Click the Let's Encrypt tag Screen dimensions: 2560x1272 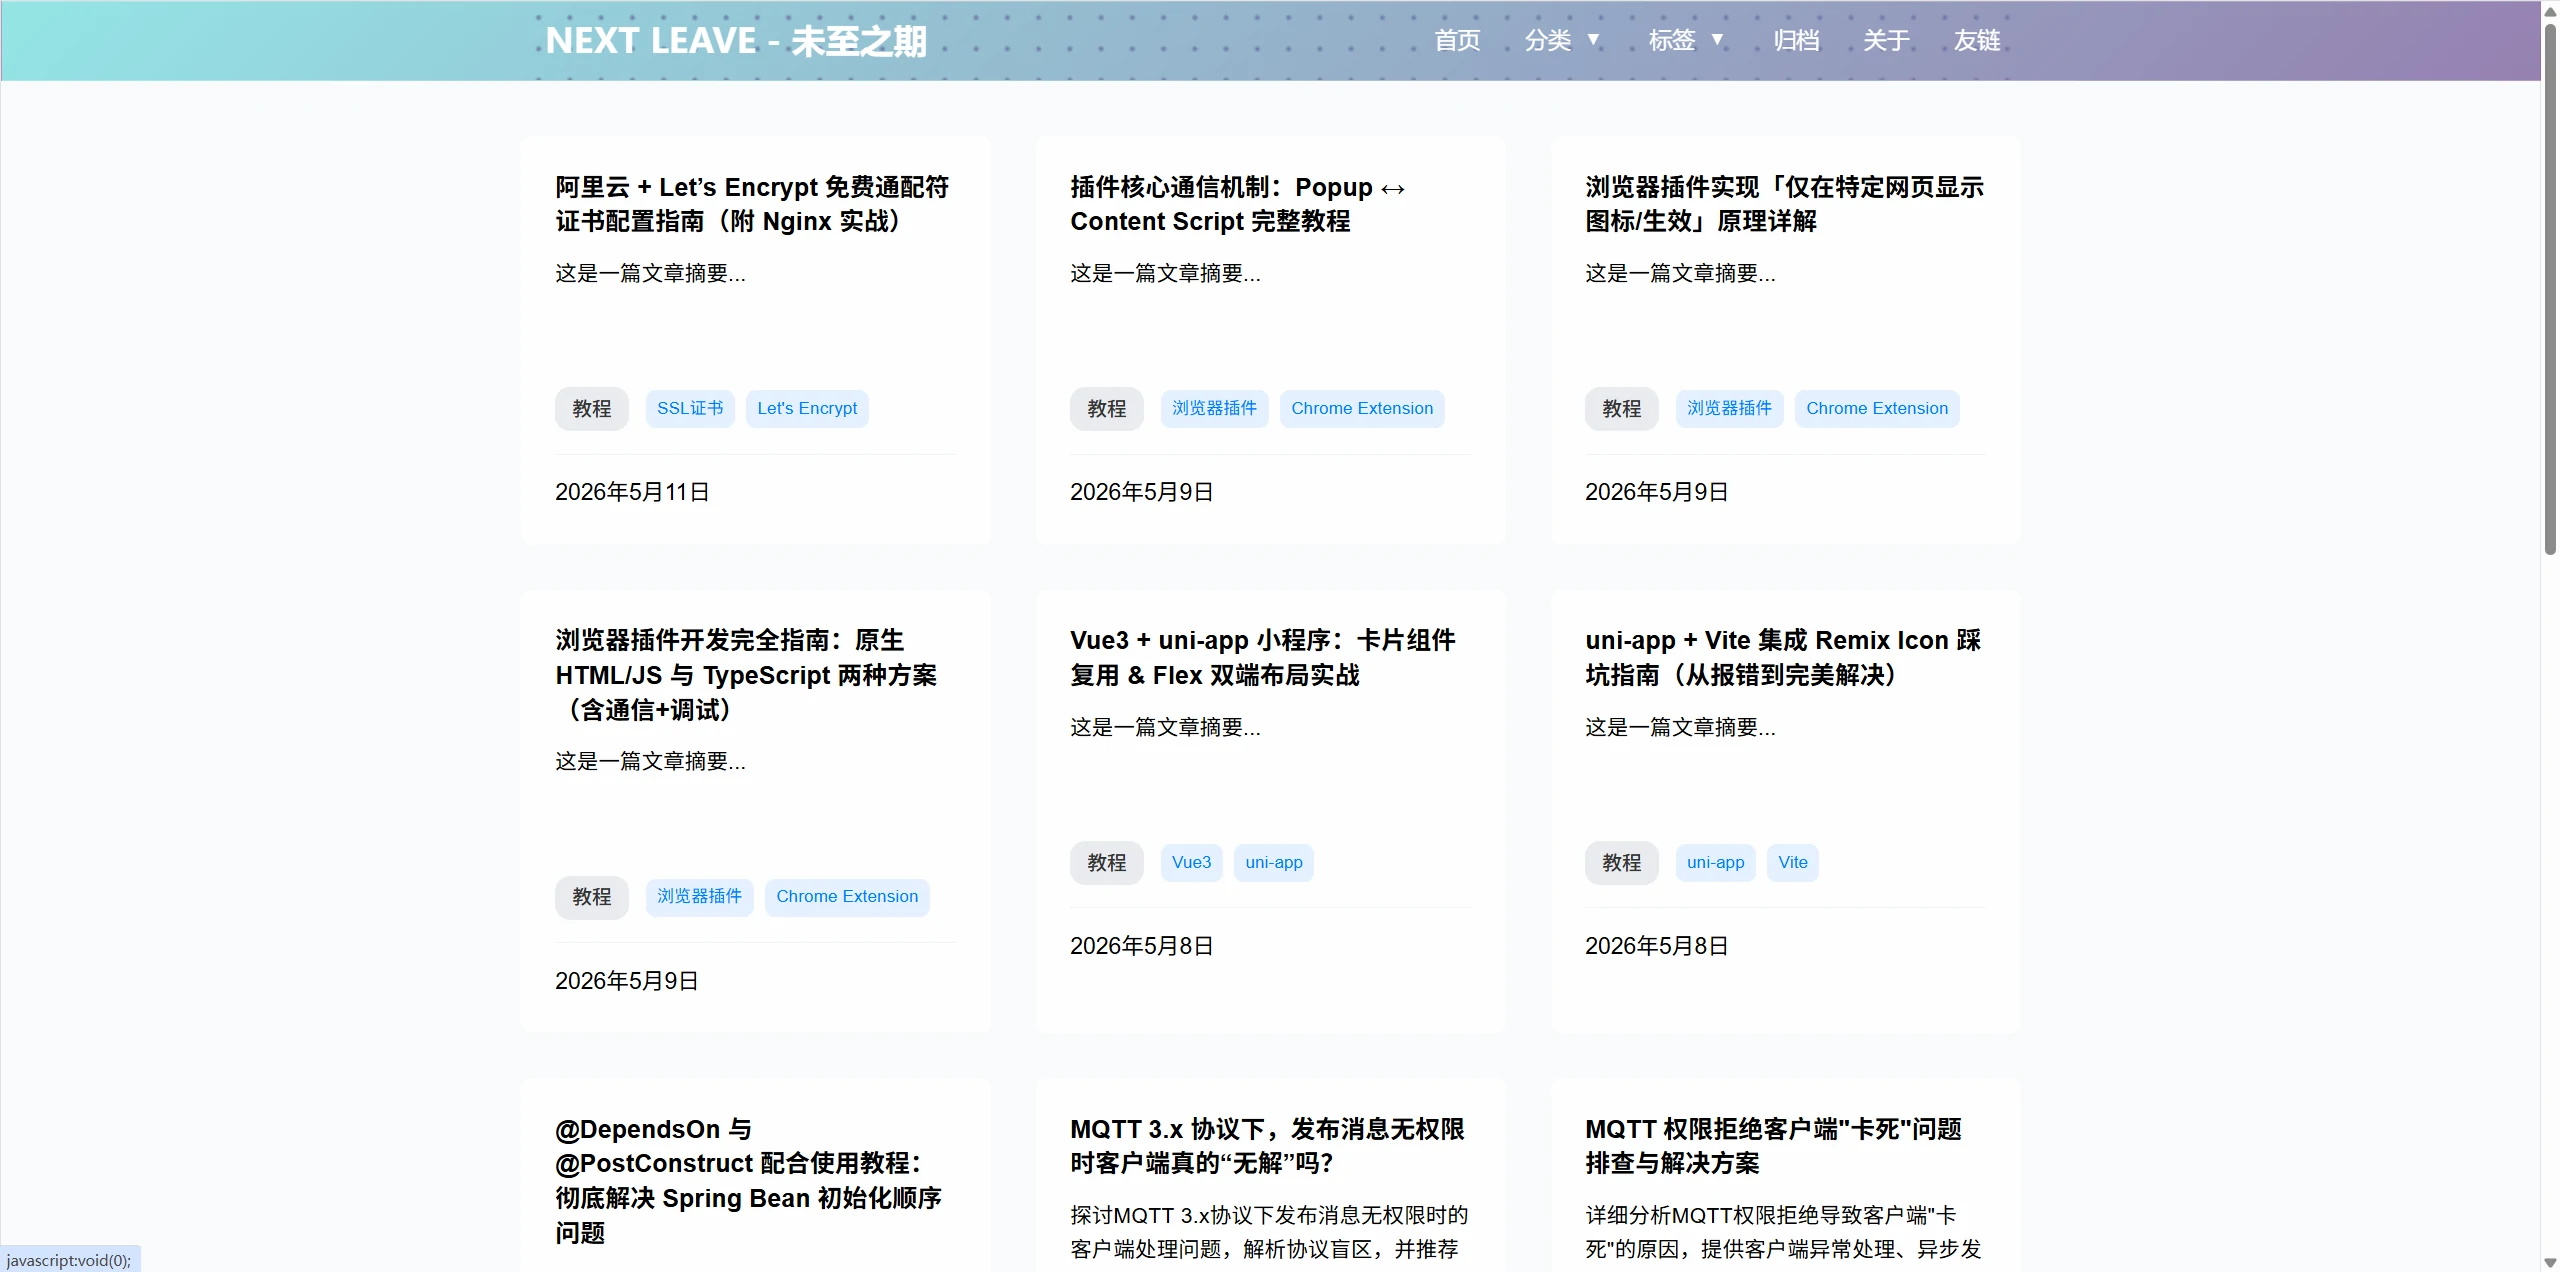[807, 408]
